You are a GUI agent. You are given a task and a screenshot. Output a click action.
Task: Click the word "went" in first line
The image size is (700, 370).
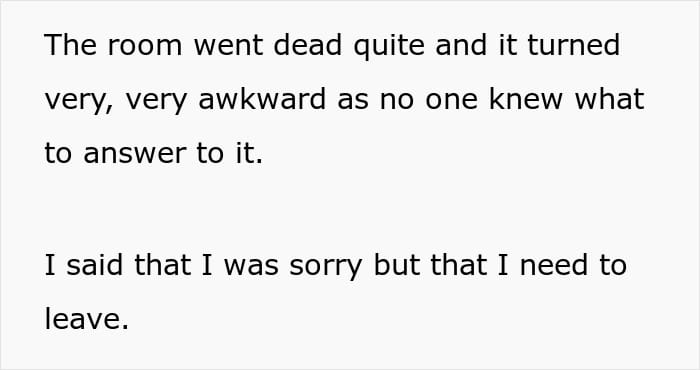point(228,46)
